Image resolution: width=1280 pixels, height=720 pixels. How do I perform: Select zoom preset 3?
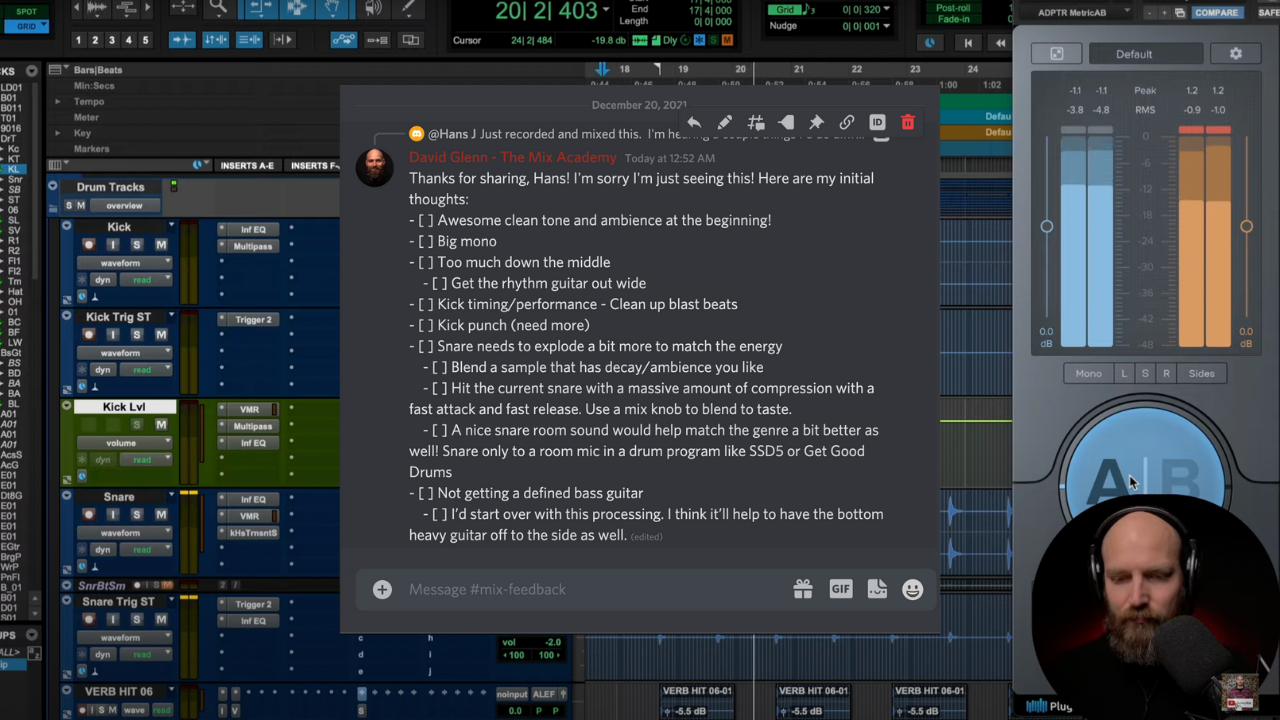[112, 40]
